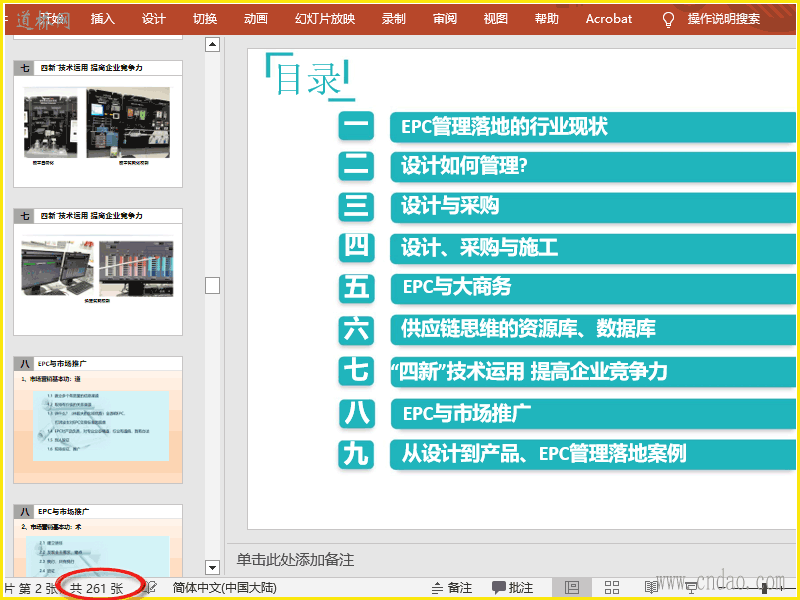The image size is (800, 600).
Task: Click the 一 number box
Action: (356, 126)
